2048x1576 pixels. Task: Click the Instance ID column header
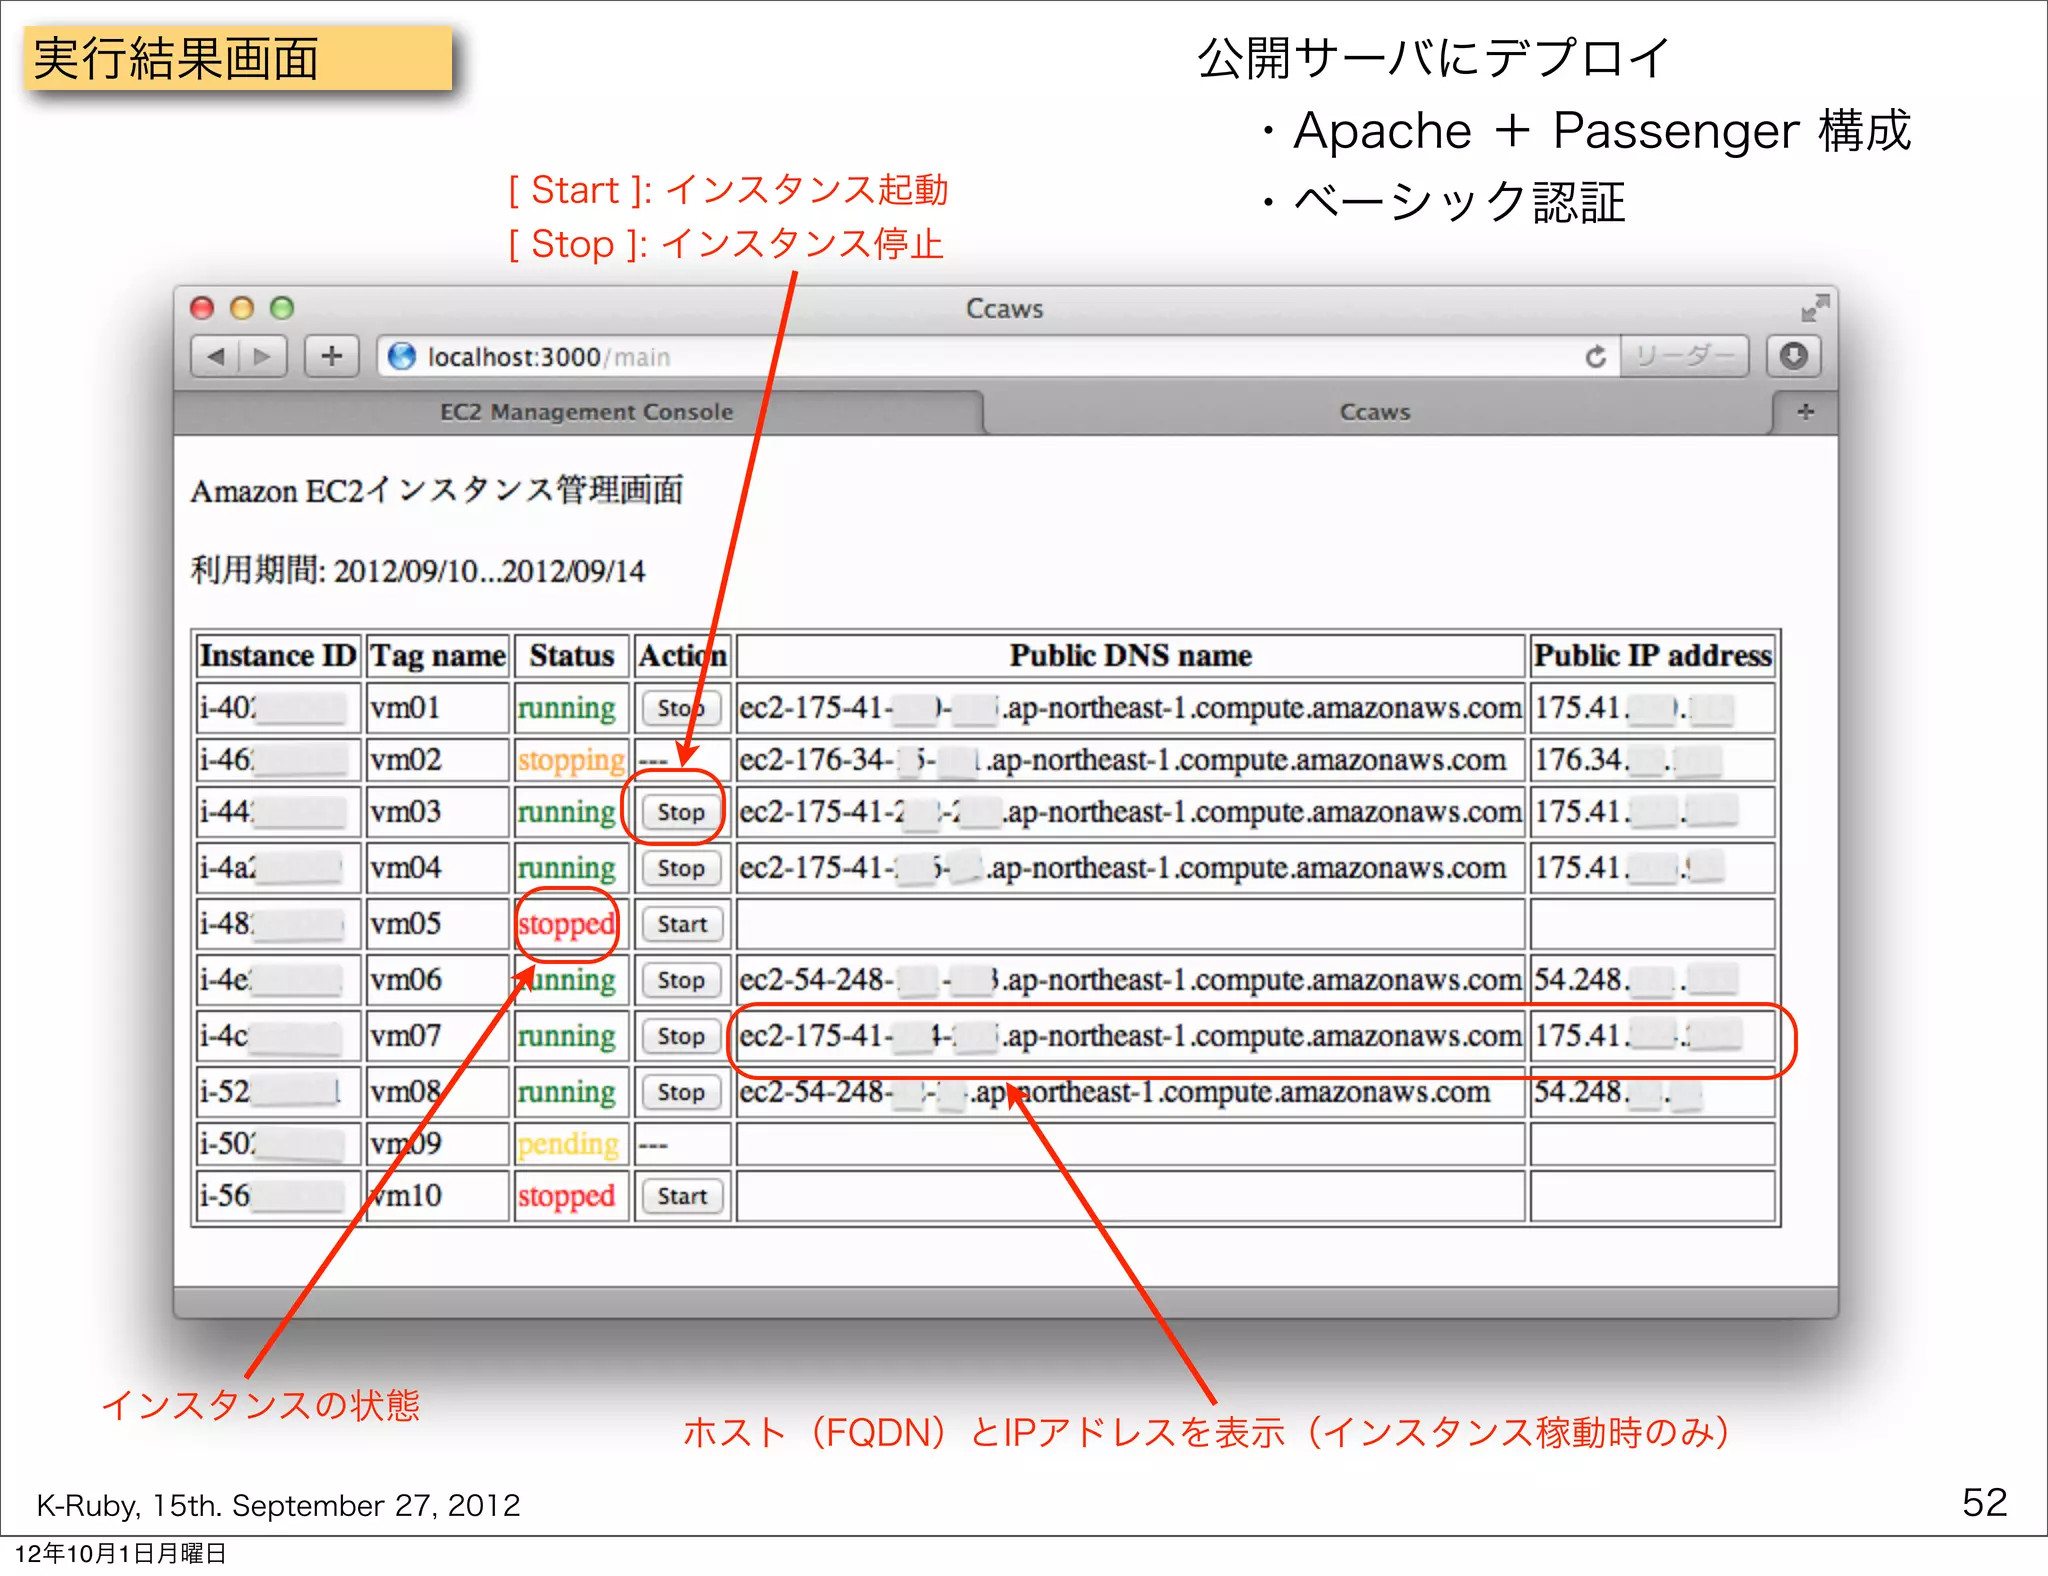tap(278, 655)
